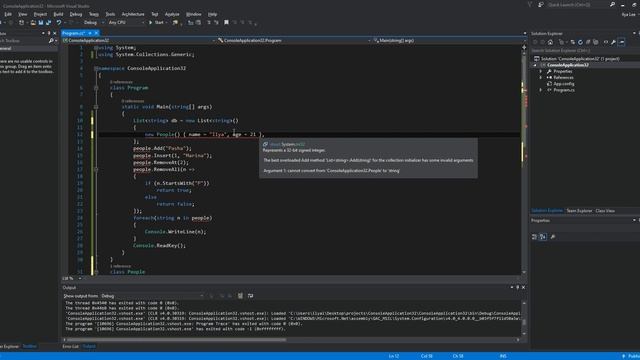Open the Edit menu
640x360 pixels.
[x=8, y=14]
